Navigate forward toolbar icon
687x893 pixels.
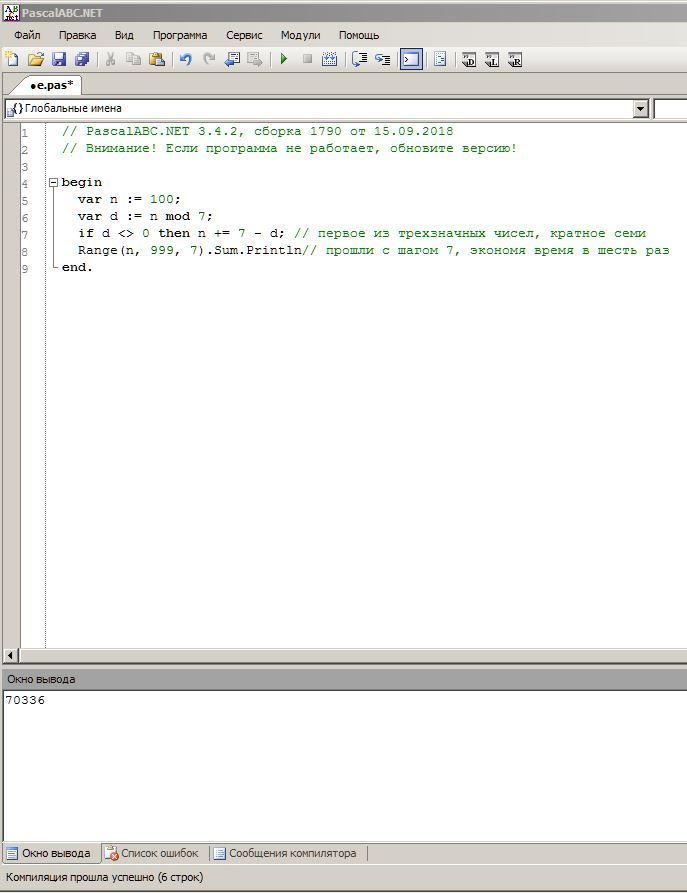255,59
